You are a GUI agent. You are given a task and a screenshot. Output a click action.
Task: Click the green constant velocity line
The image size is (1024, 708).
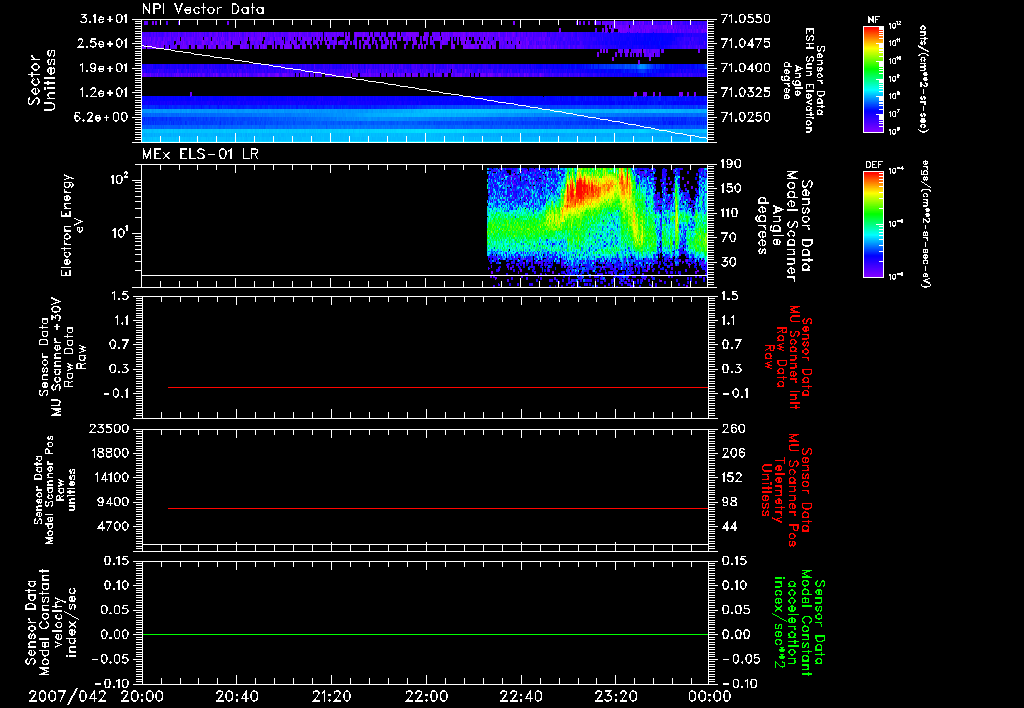(424, 634)
